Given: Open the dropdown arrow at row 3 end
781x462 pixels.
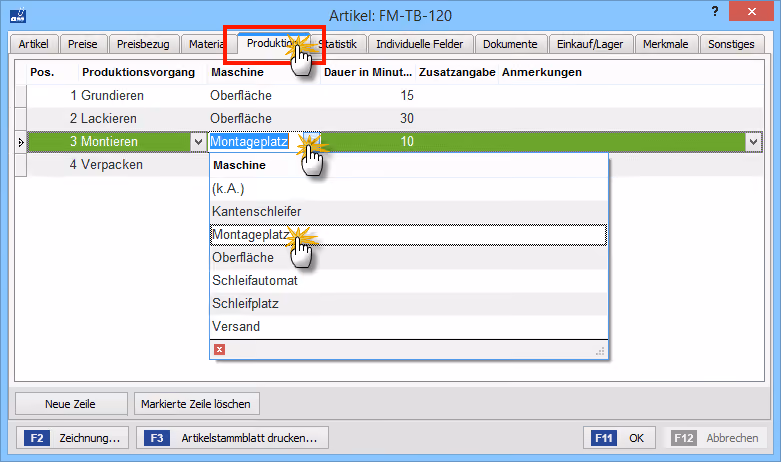Looking at the screenshot, I should [753, 142].
